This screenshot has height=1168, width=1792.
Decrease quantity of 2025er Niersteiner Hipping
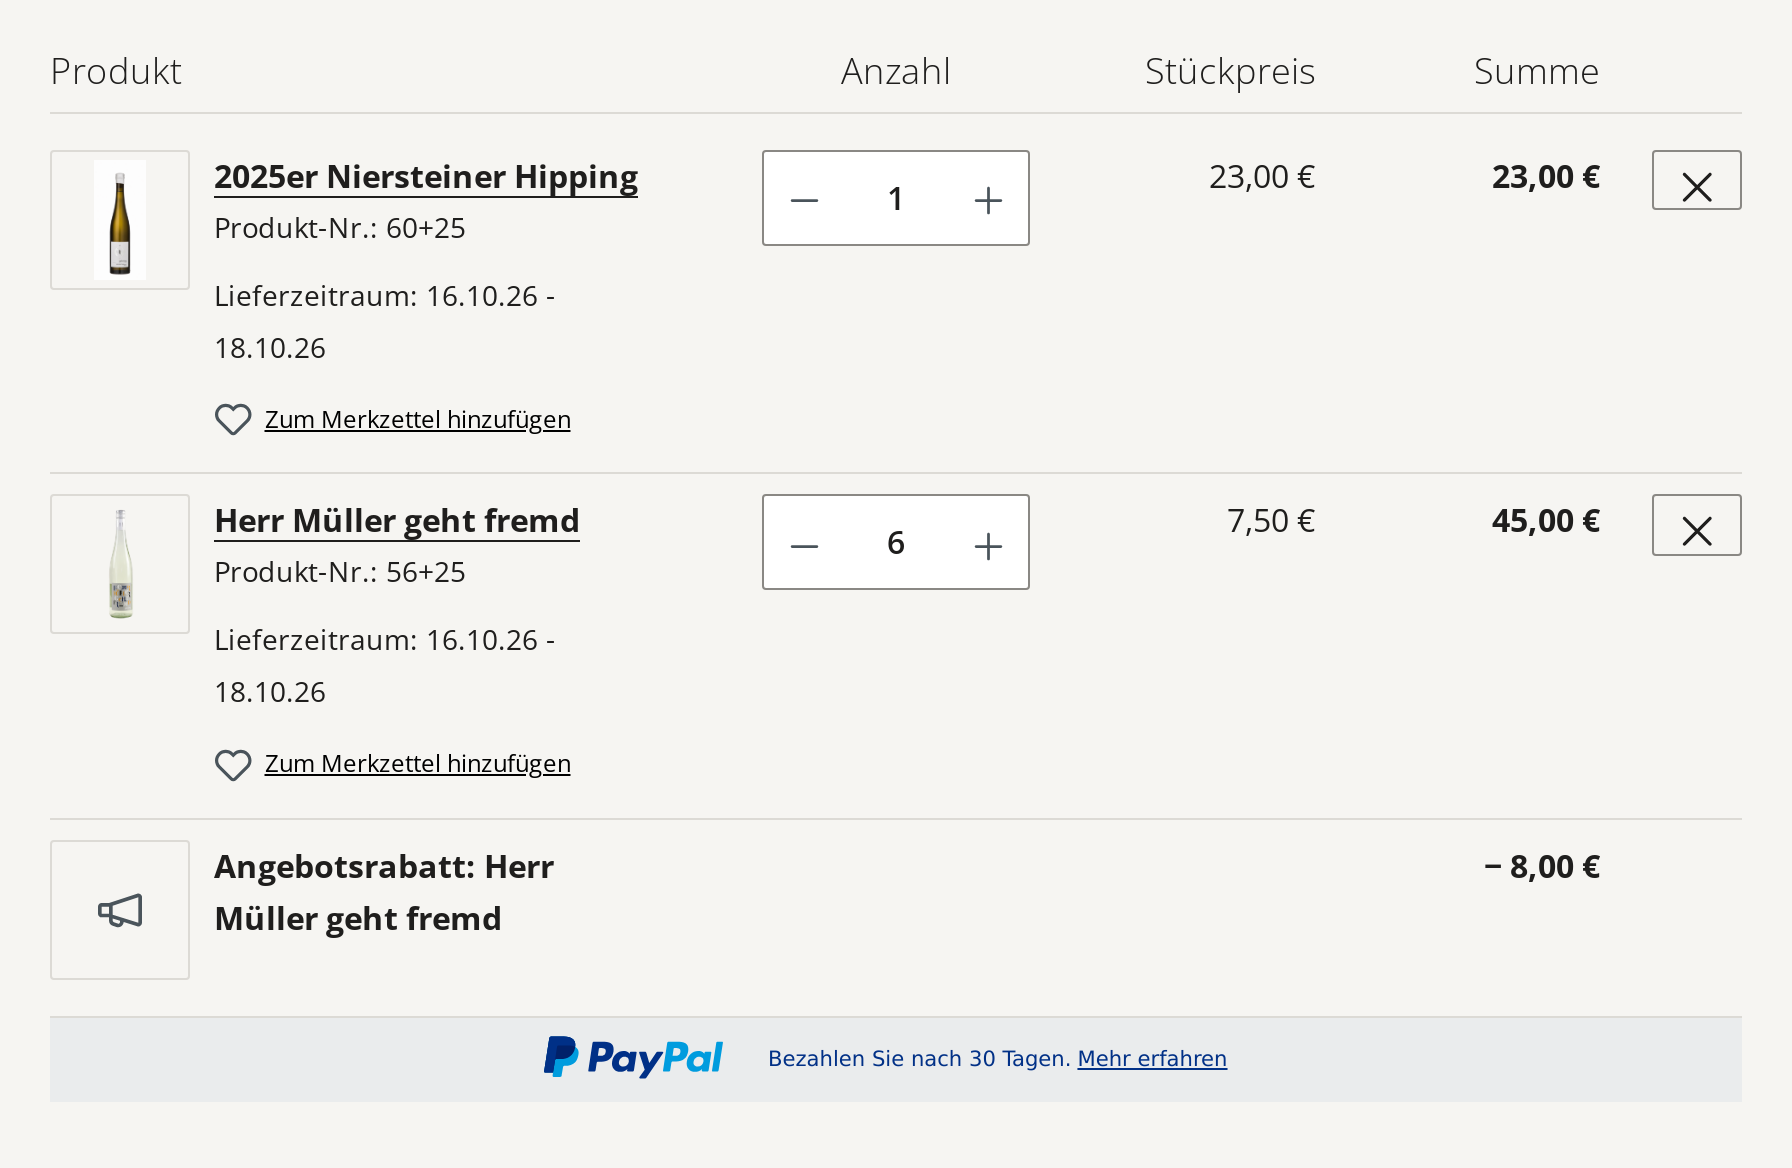pyautogui.click(x=804, y=200)
